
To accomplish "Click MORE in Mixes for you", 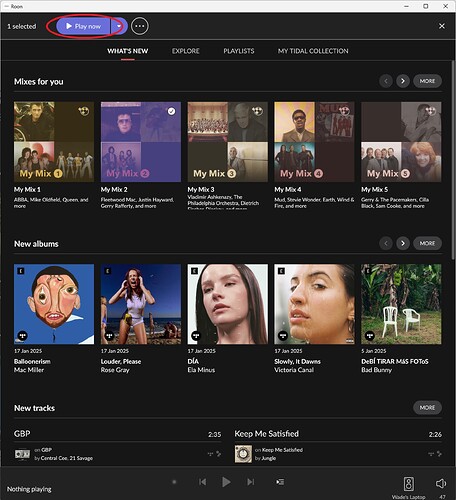I will coord(427,81).
